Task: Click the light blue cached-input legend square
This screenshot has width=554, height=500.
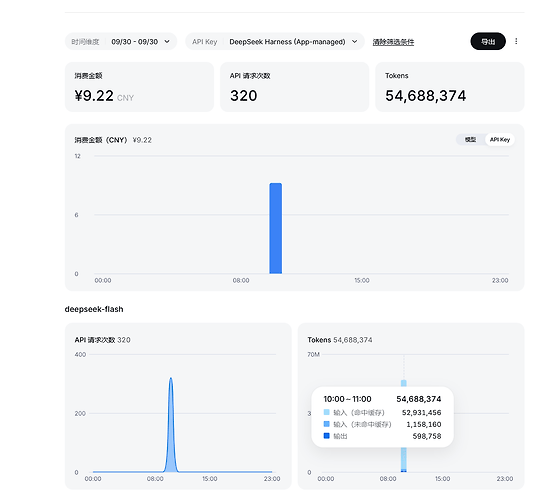Action: (326, 412)
